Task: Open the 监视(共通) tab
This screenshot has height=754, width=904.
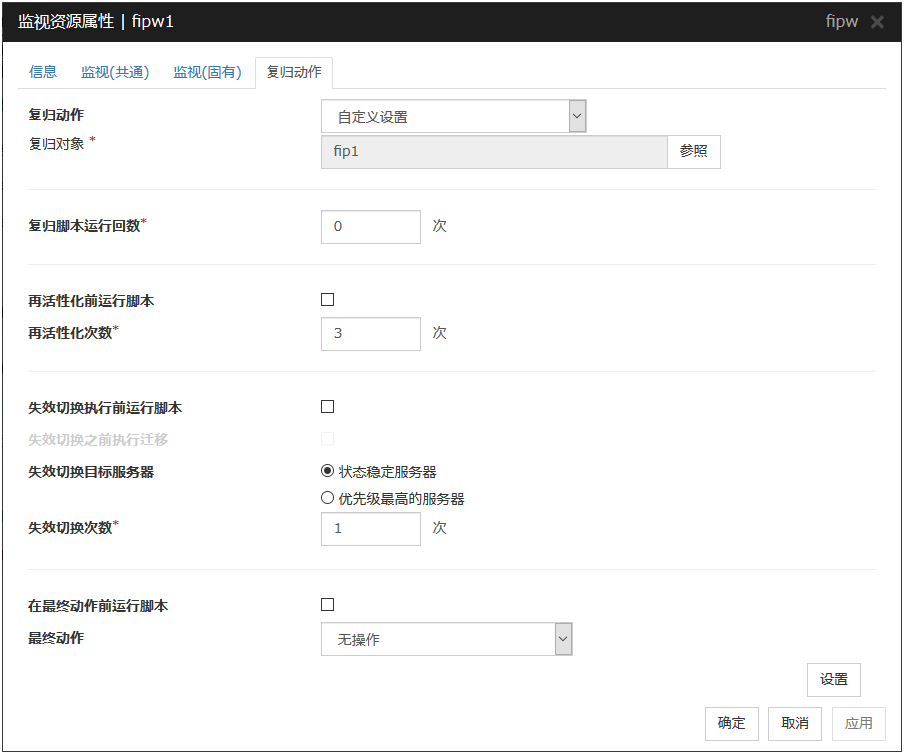Action: click(115, 72)
